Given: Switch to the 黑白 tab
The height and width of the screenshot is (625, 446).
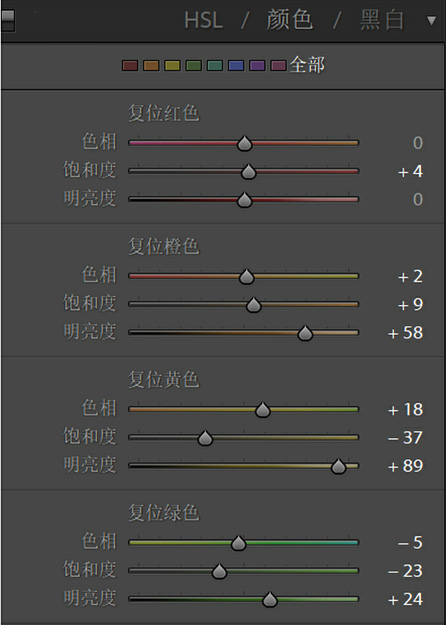Looking at the screenshot, I should click(382, 20).
